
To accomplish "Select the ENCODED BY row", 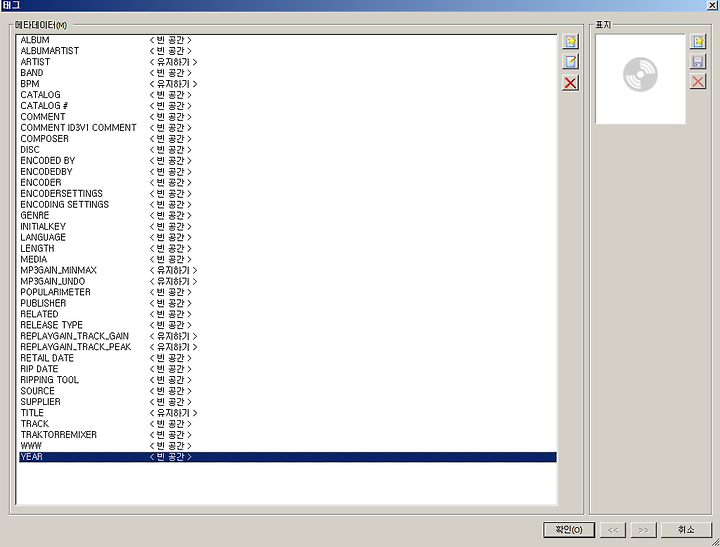I will click(x=288, y=161).
